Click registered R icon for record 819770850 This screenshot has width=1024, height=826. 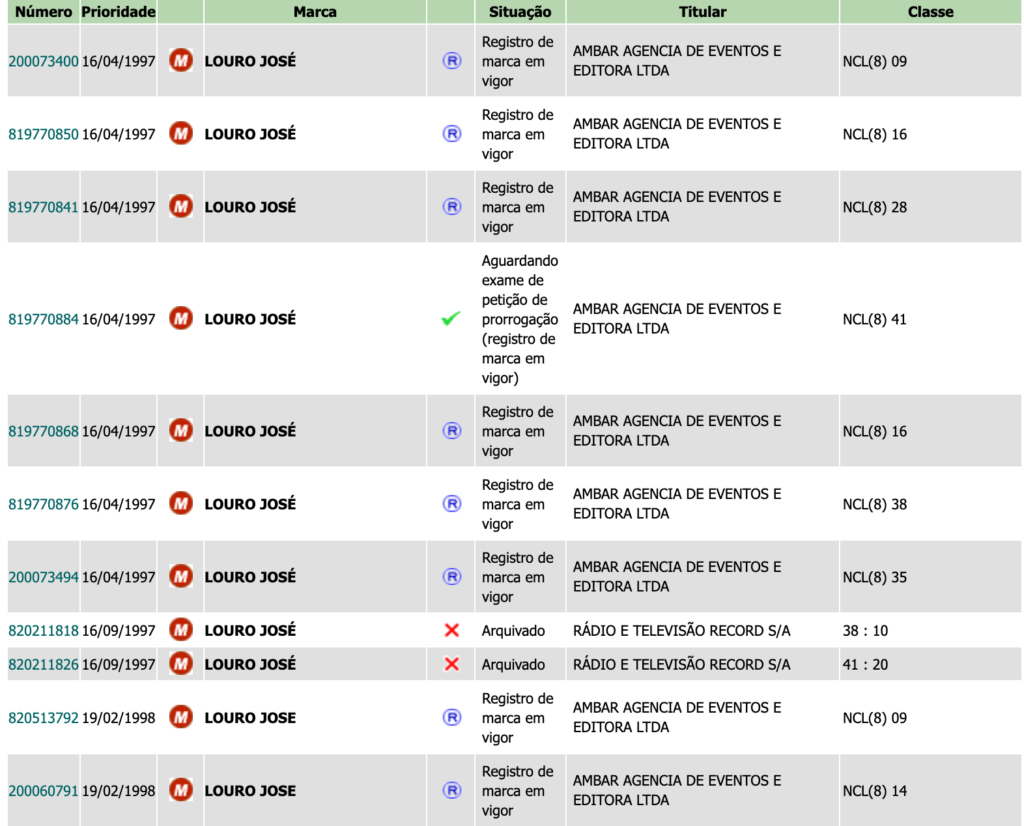pyautogui.click(x=452, y=134)
